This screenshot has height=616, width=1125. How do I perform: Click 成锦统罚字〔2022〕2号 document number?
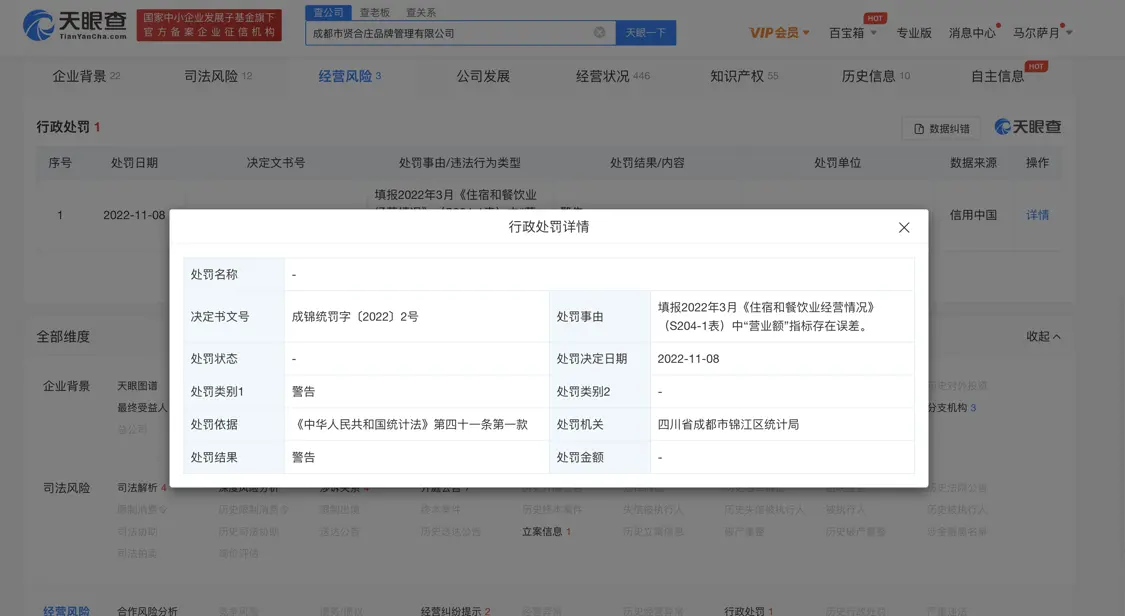click(x=355, y=316)
